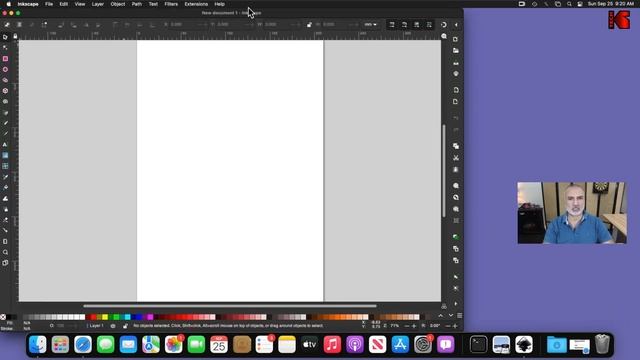Toggle scale rounded corners option

tap(404, 24)
